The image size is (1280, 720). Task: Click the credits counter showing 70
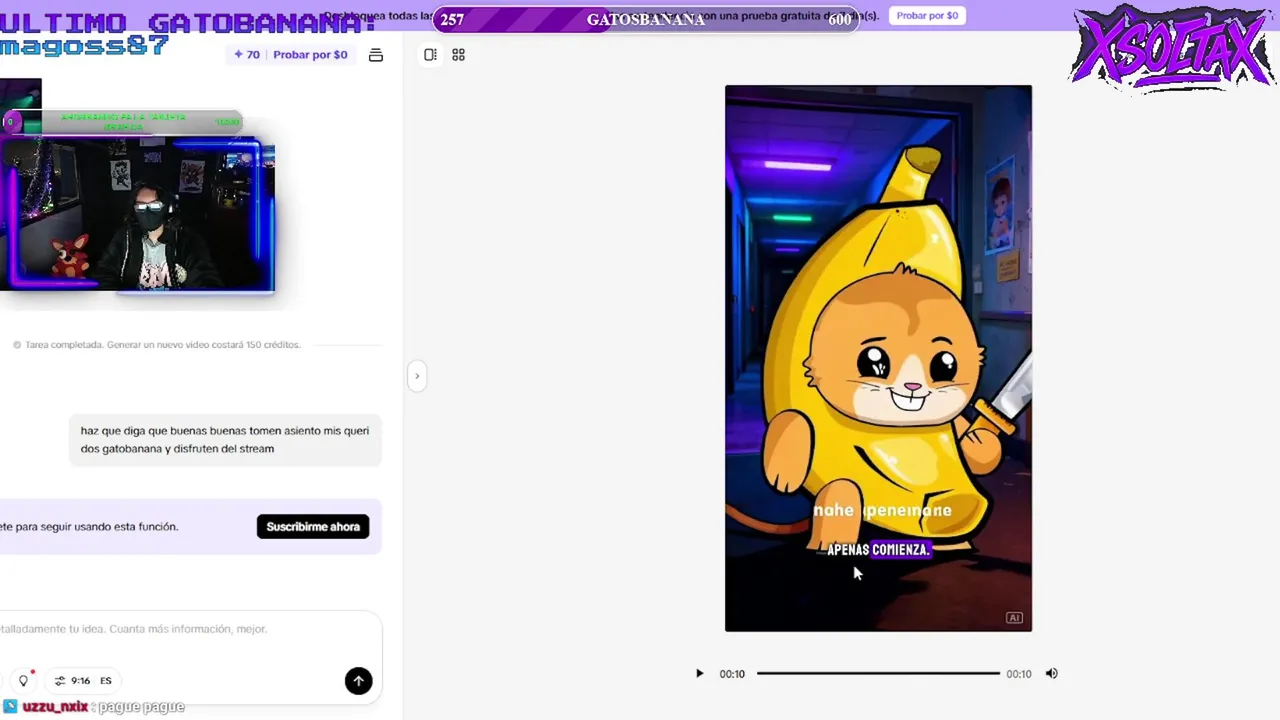click(246, 55)
